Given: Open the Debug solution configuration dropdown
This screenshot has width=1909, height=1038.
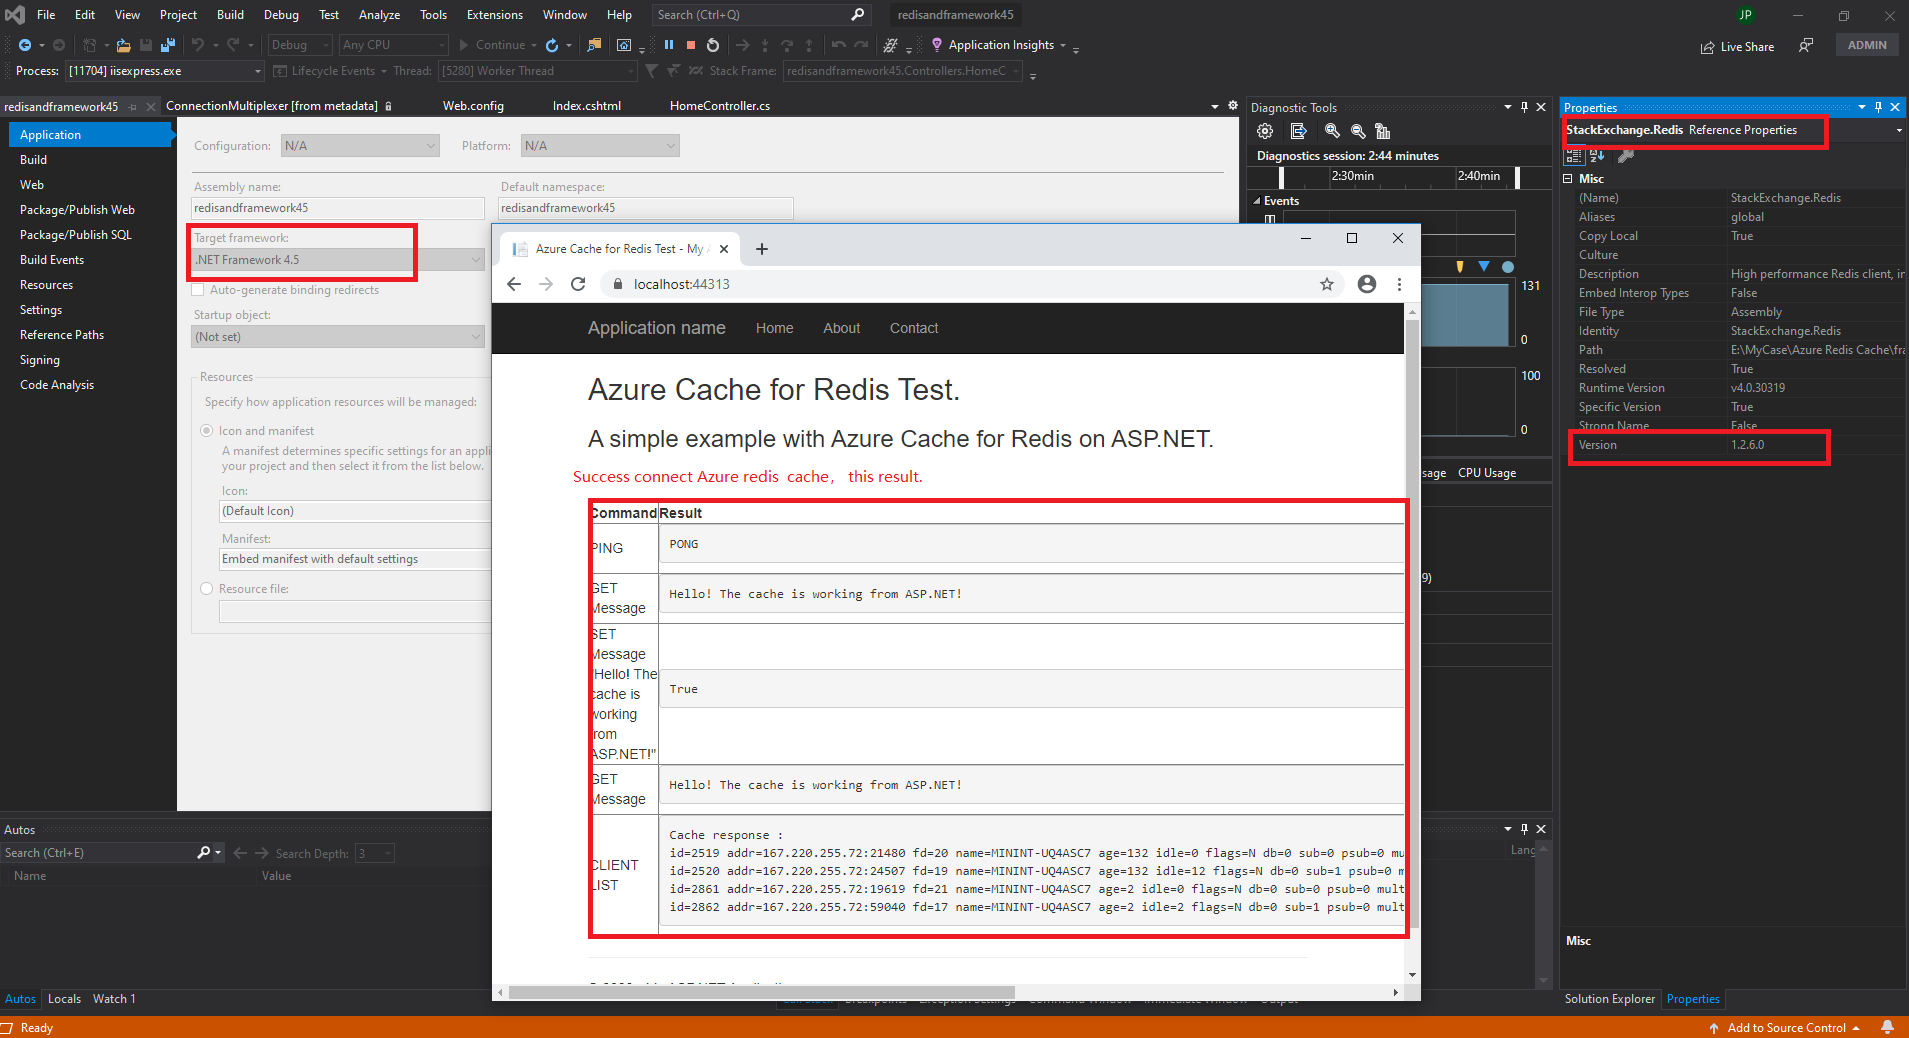Looking at the screenshot, I should pos(299,45).
